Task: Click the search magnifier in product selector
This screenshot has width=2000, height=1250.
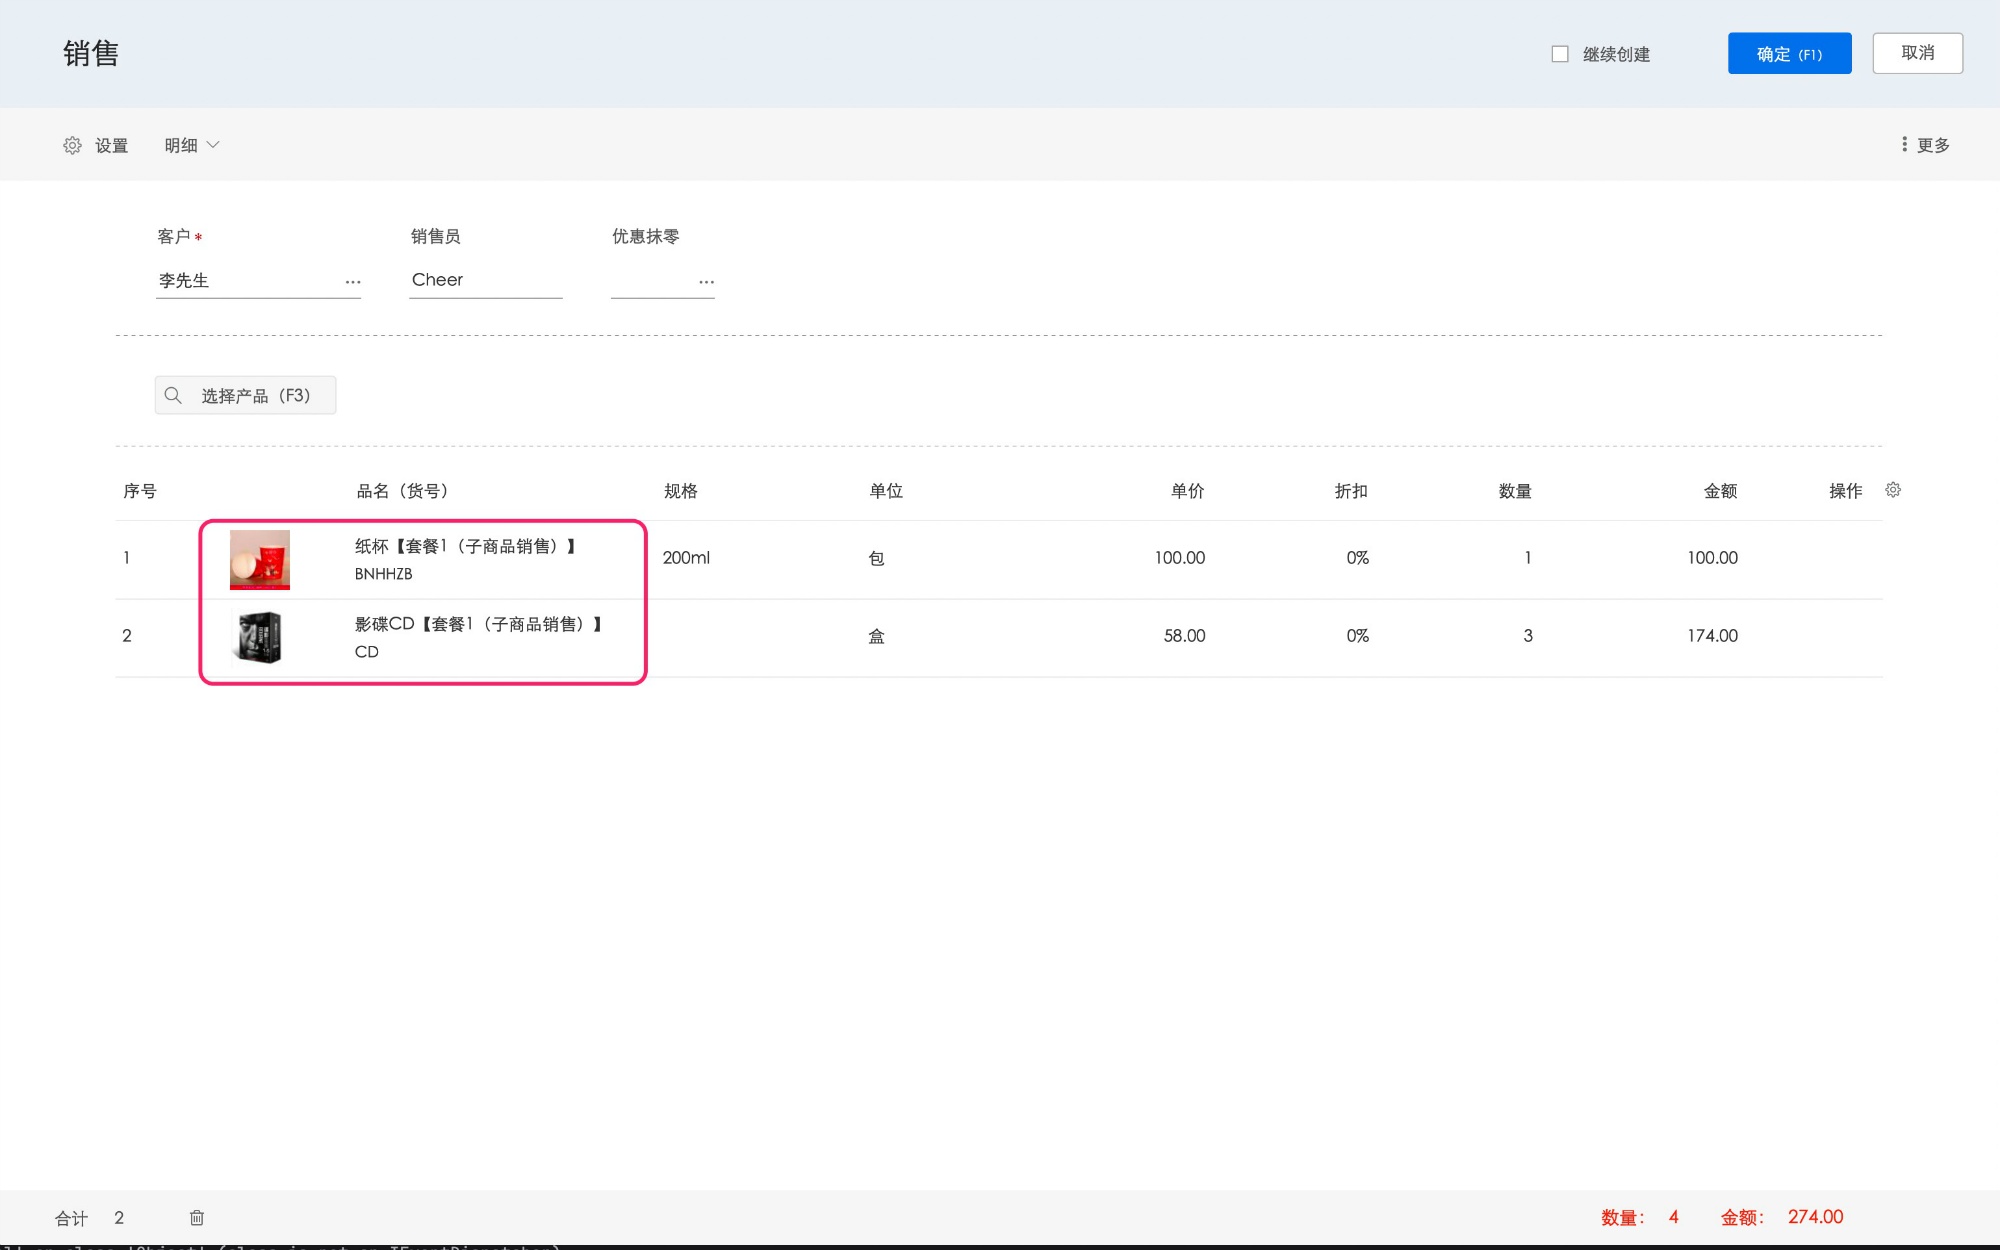Action: coord(173,396)
